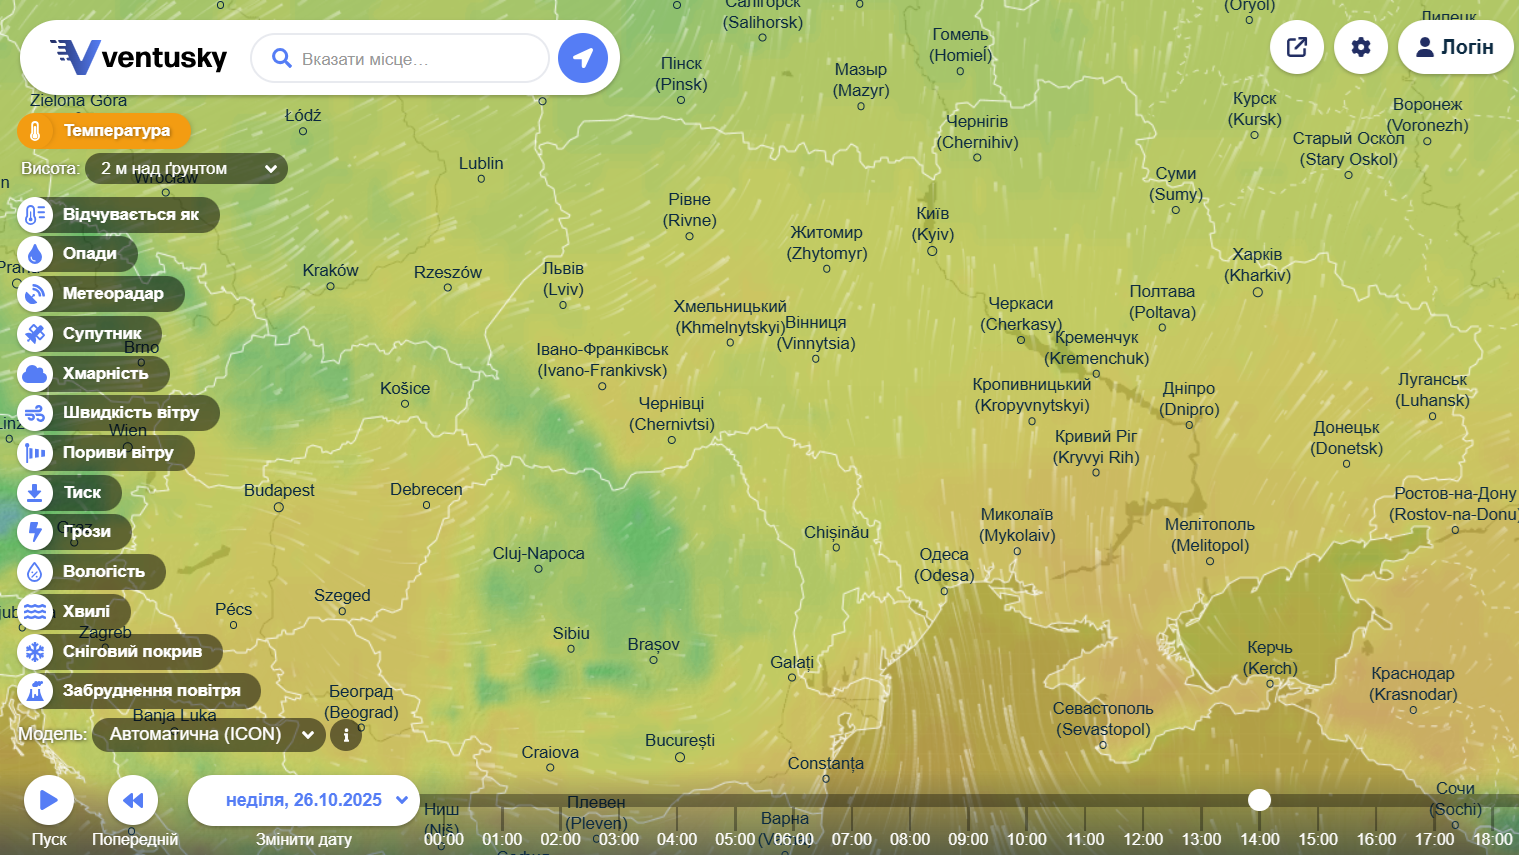Open settings gear icon
The width and height of the screenshot is (1519, 855).
(x=1361, y=47)
